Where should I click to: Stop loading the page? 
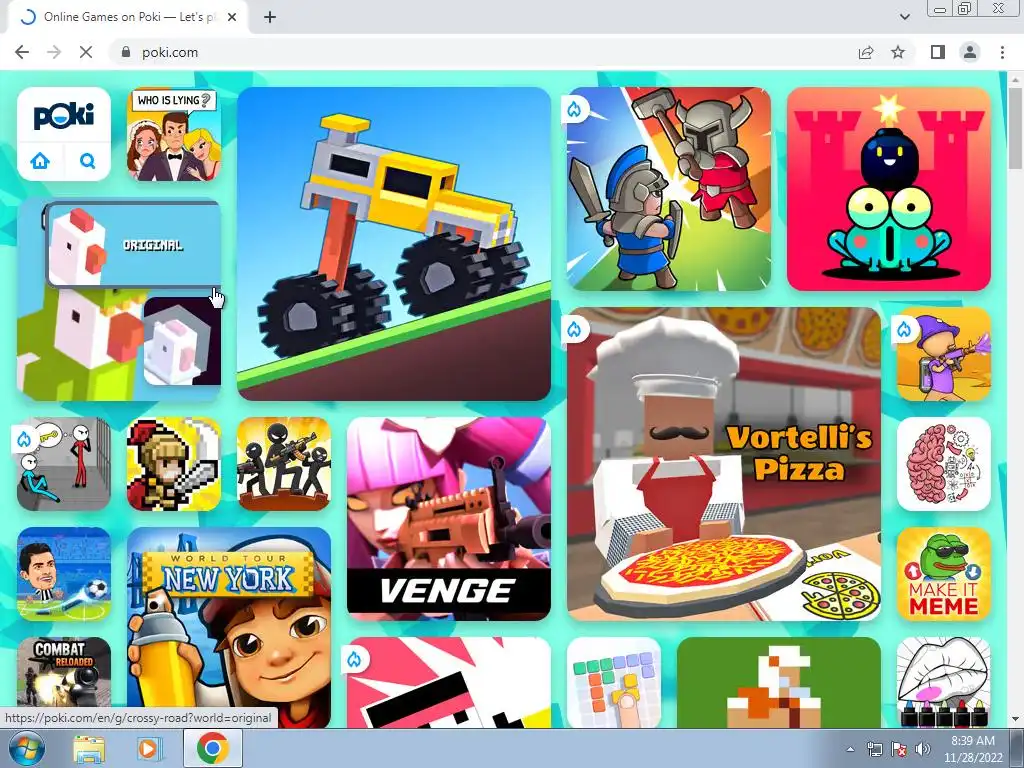coord(86,52)
